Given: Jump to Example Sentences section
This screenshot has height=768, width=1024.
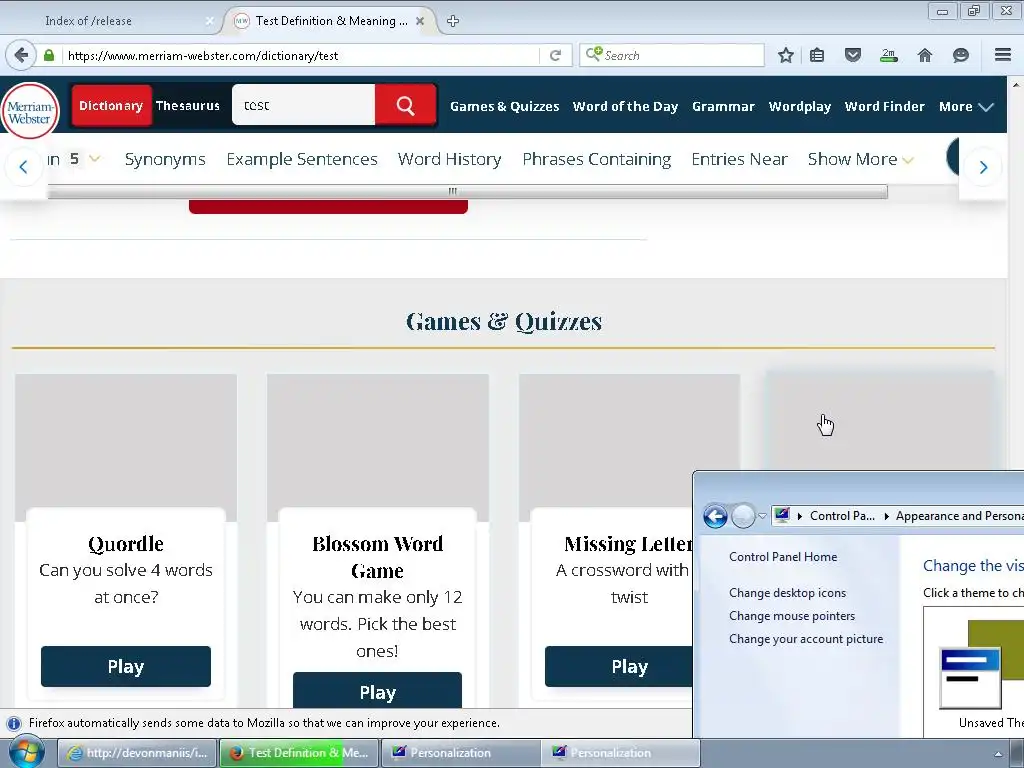Looking at the screenshot, I should pos(302,159).
